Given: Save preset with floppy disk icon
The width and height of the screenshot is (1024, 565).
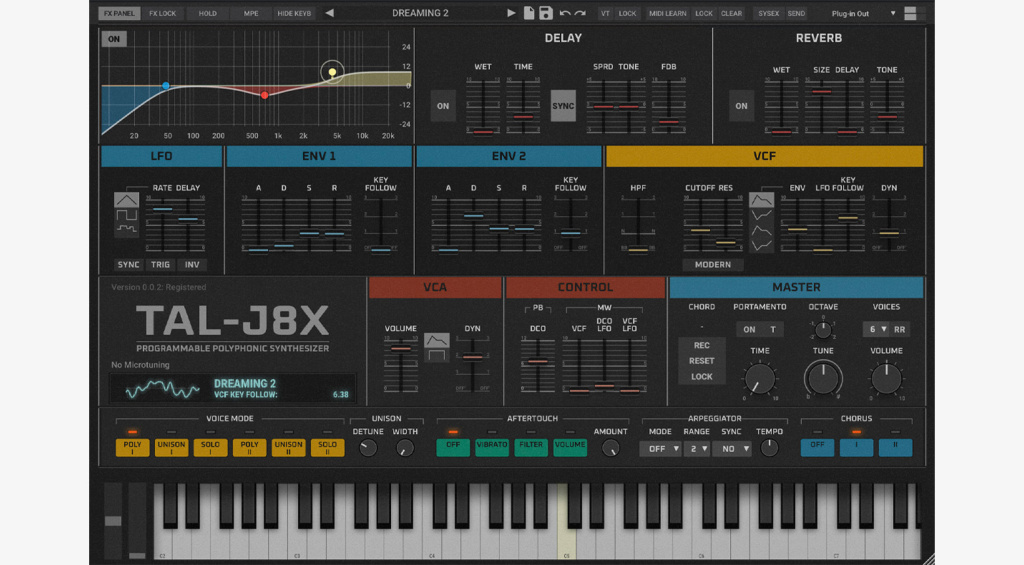Looking at the screenshot, I should [546, 13].
